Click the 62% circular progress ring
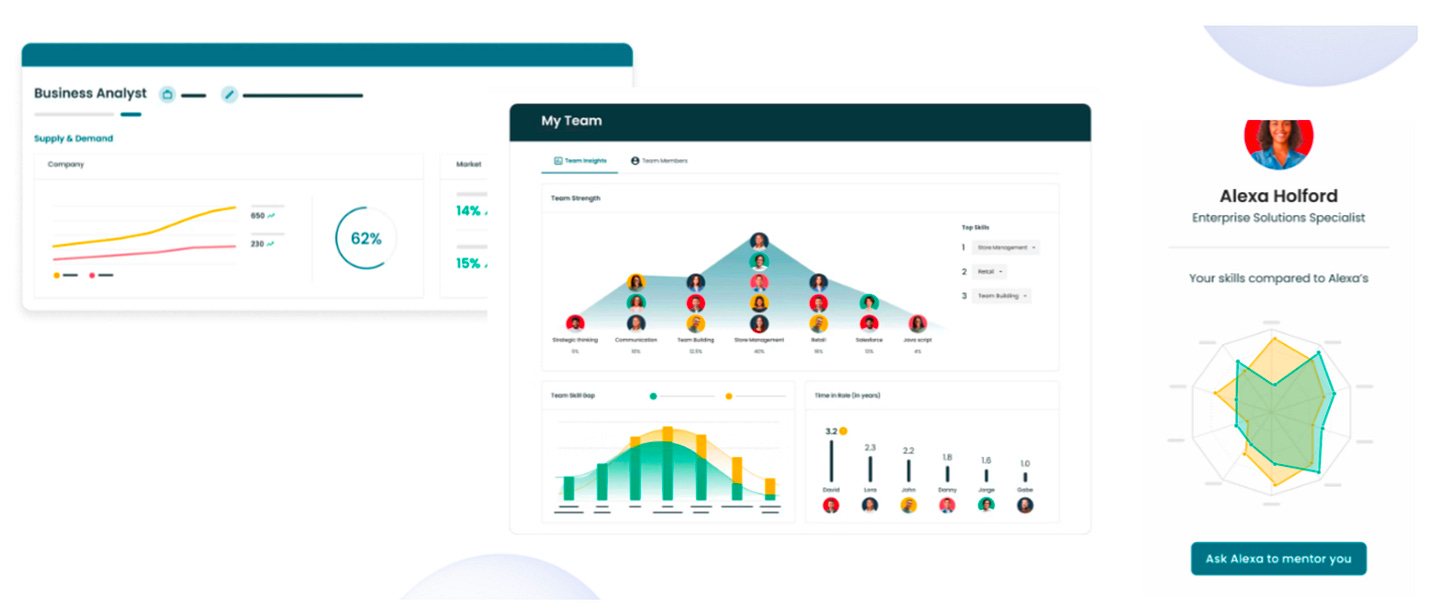Viewport: 1456px width, 611px height. tap(366, 239)
